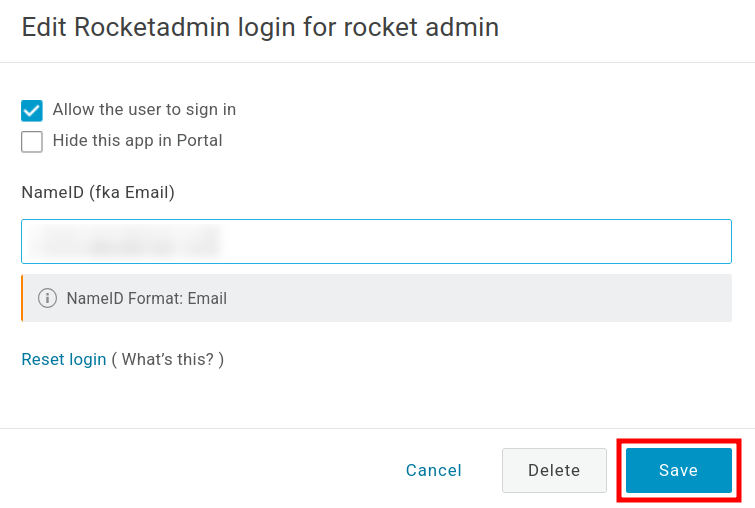Screen dimensions: 755x508
Task: Click the blurred email value in the NameID field
Action: 125,242
